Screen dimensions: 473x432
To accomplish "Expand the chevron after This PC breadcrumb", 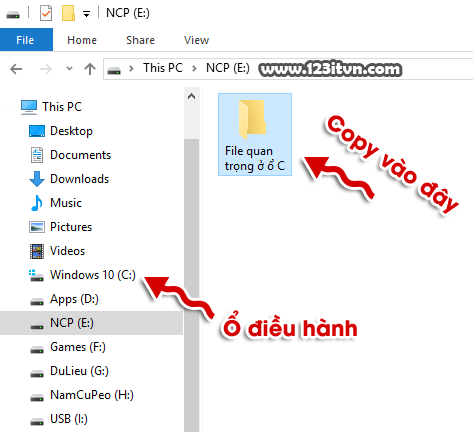I will click(x=194, y=69).
